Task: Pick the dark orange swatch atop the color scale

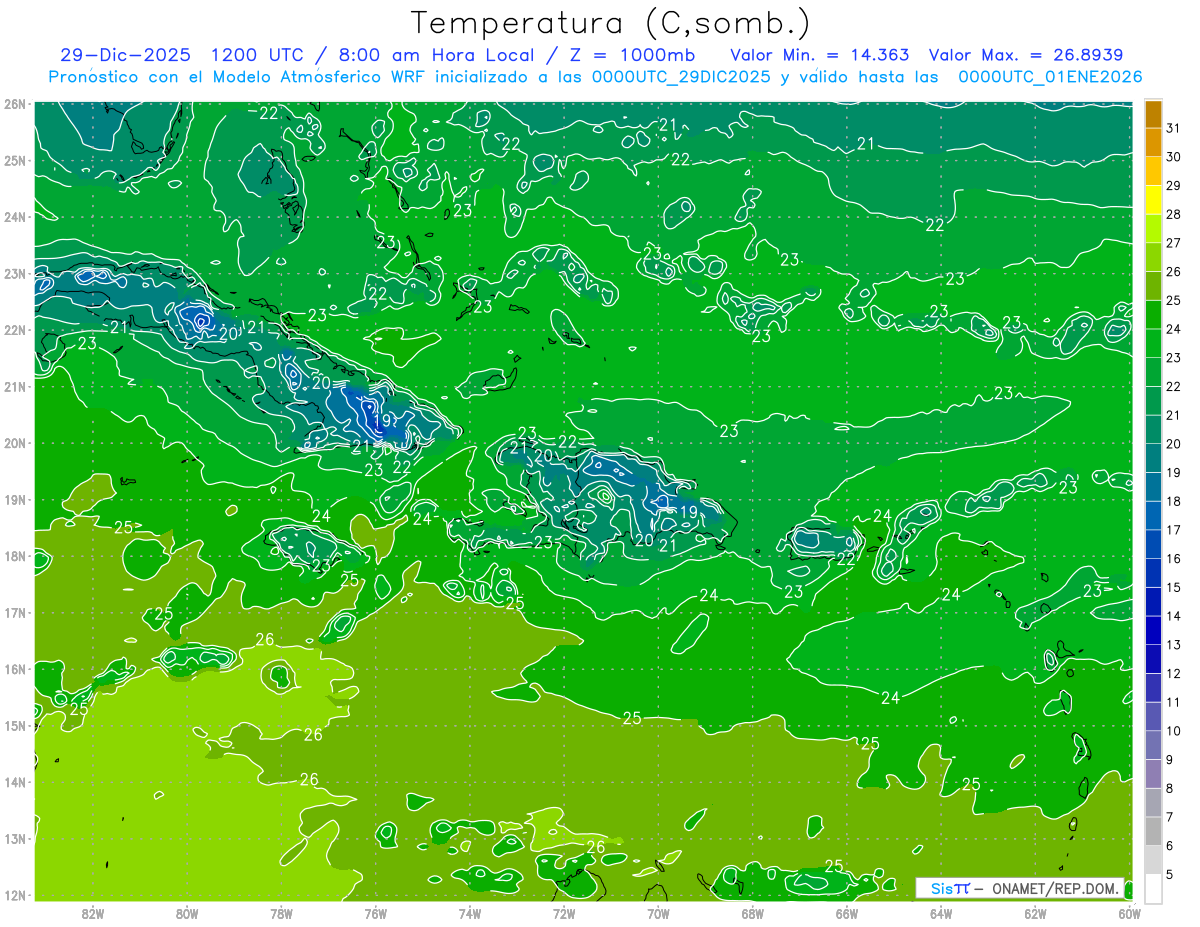Action: 1153,115
